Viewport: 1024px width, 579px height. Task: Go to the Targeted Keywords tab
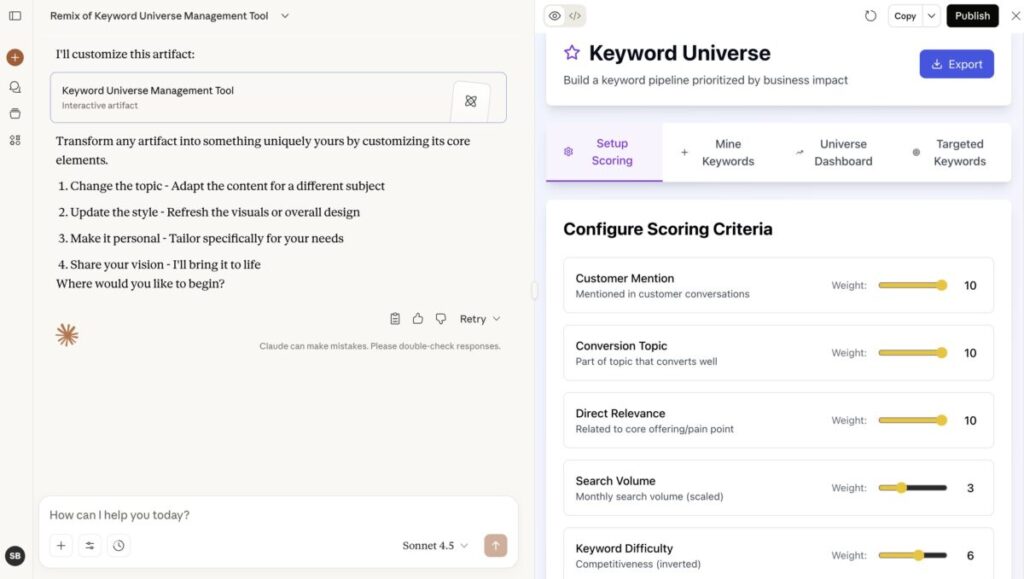(952, 152)
